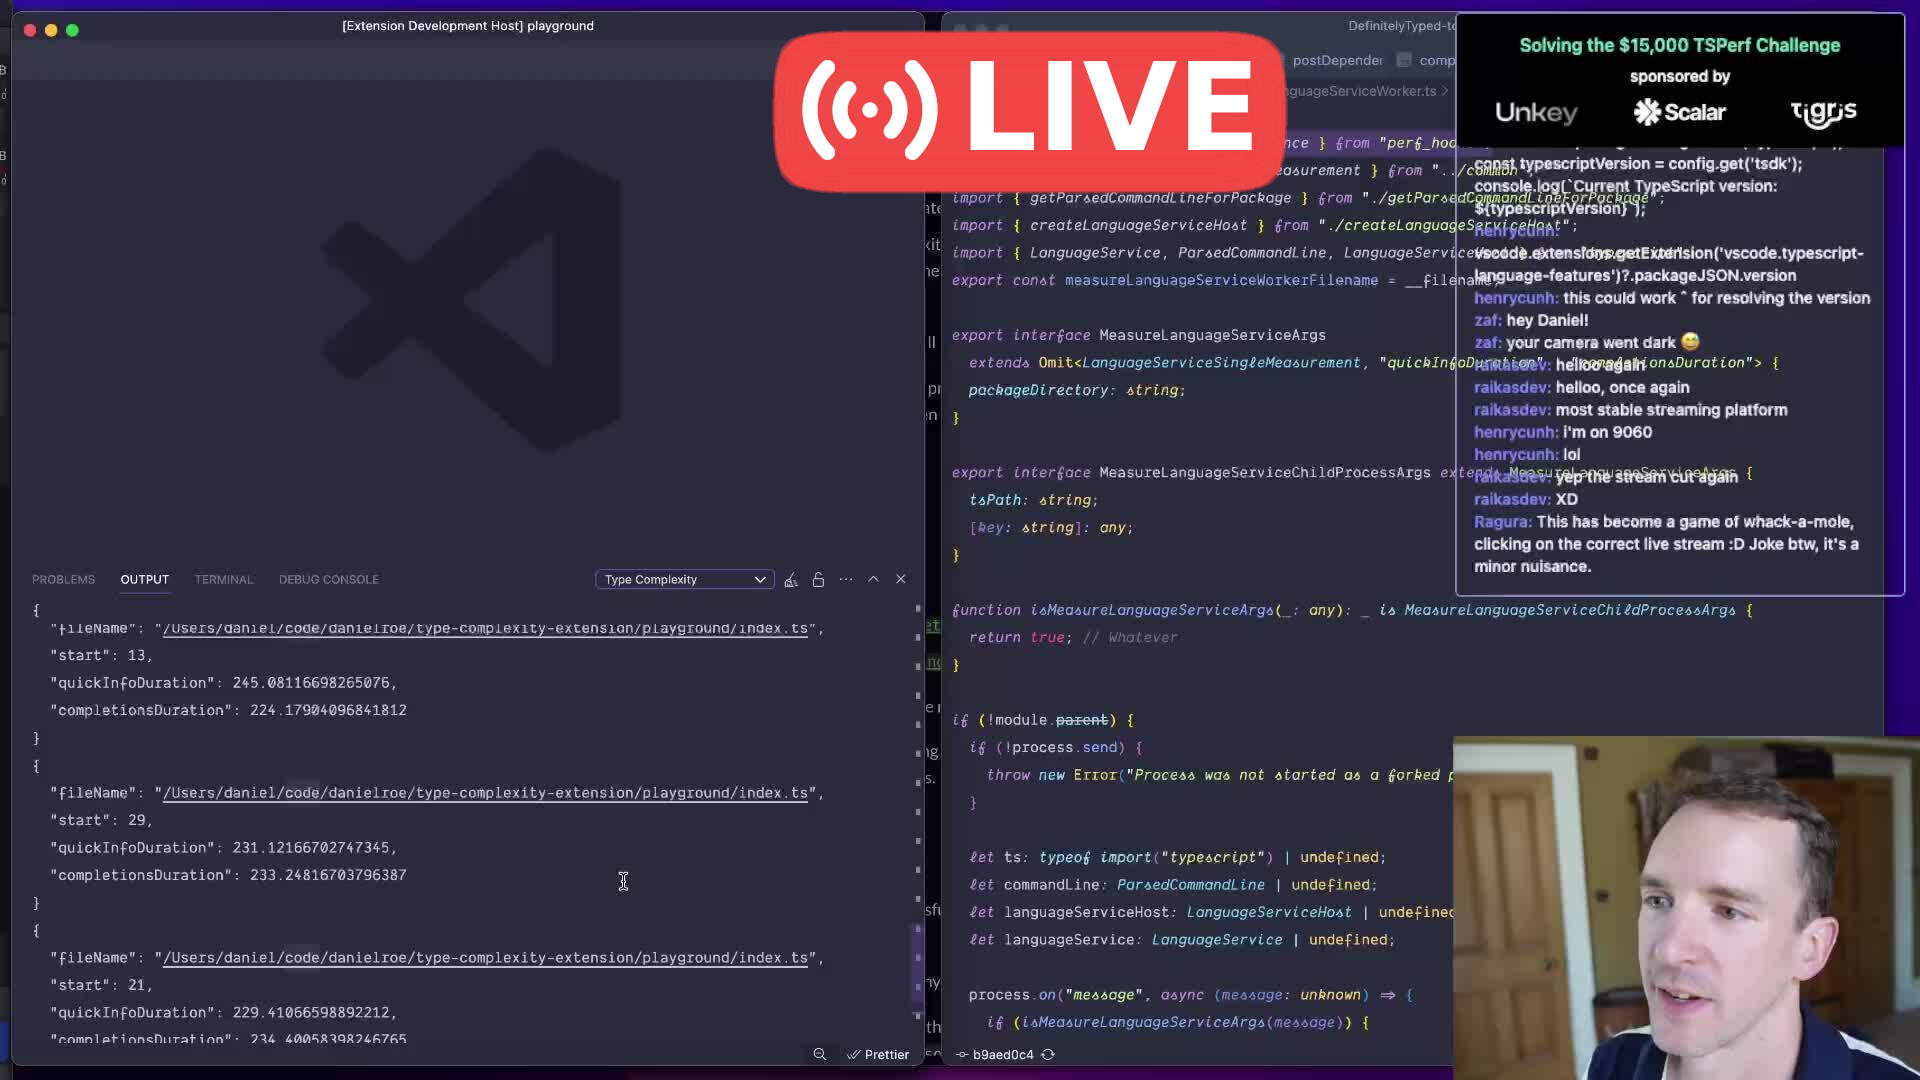Open output panel more actions menu

[x=846, y=580]
